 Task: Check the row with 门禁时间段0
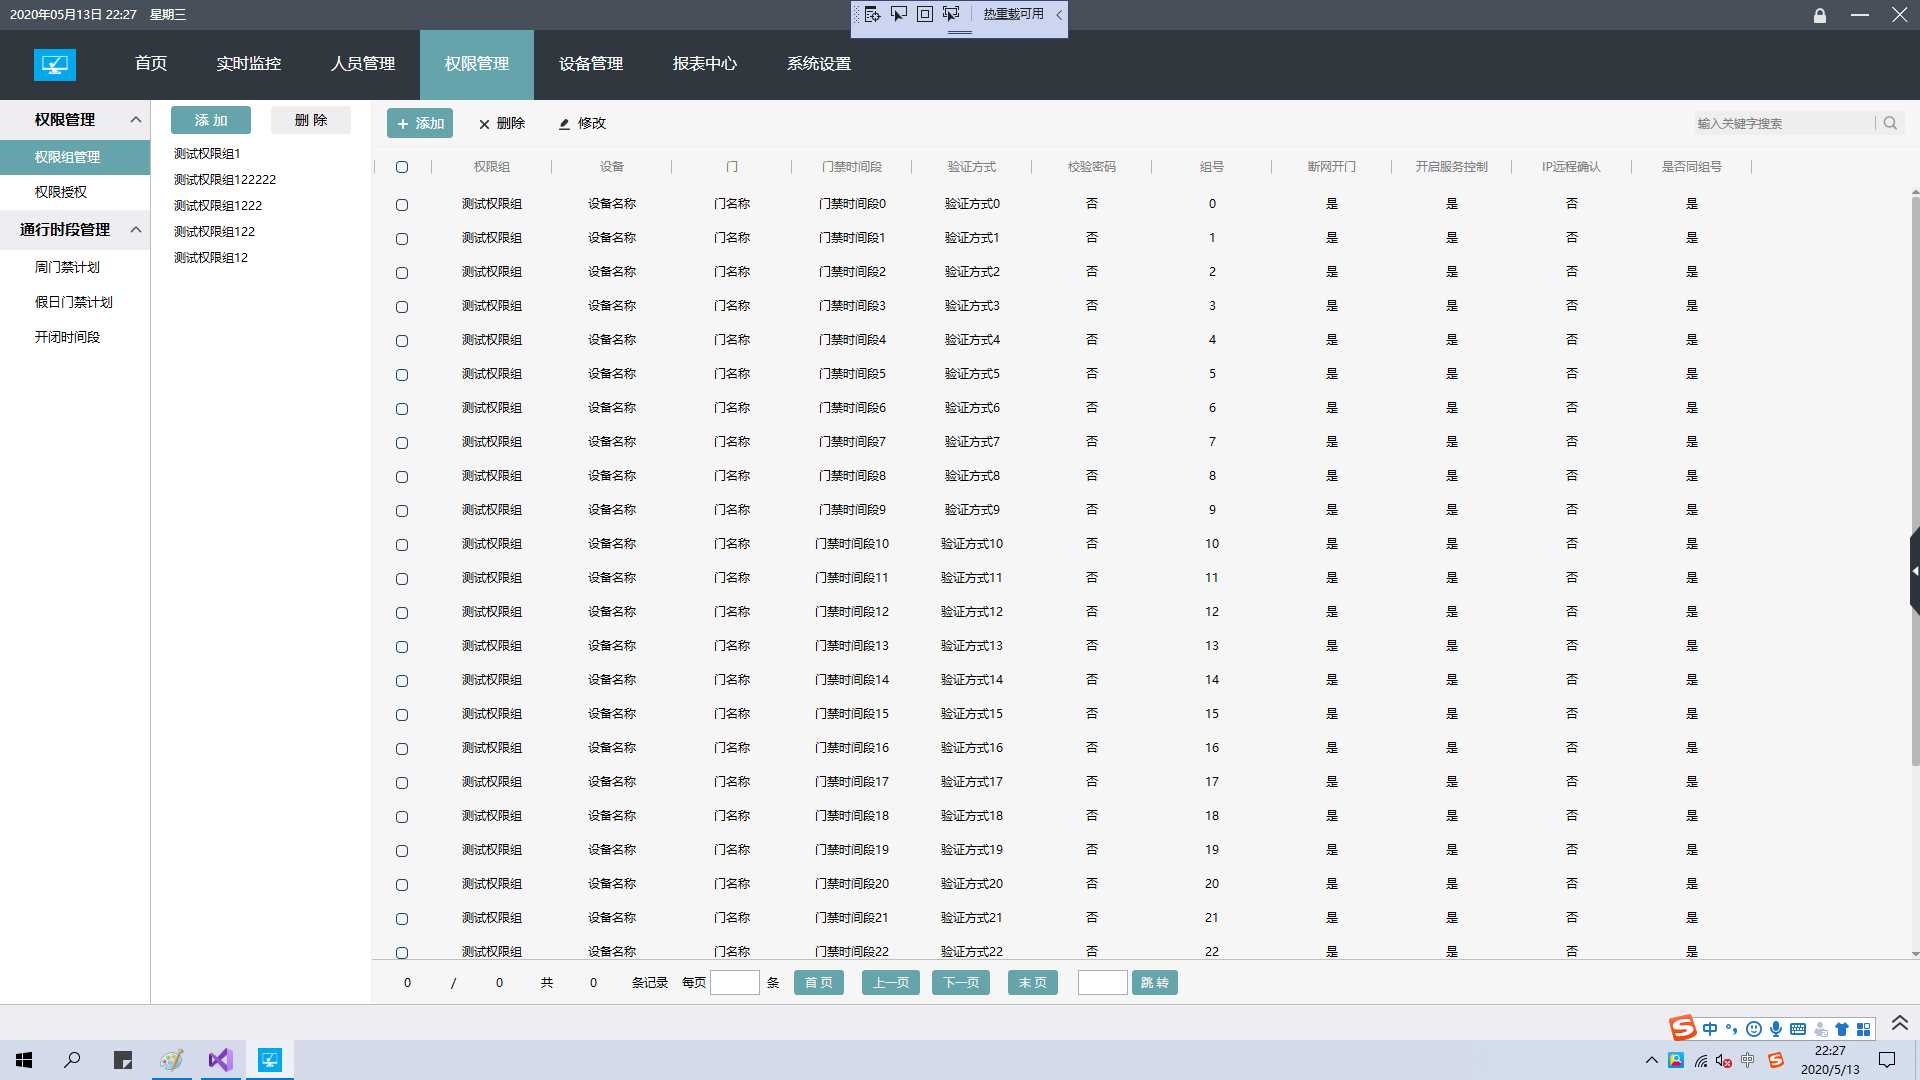point(402,205)
